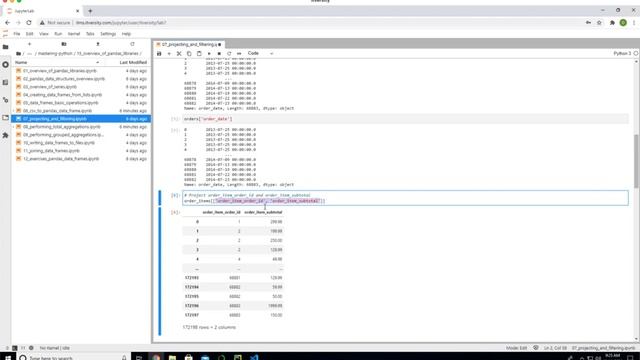Select 03_overview_of_series.ipynb file
This screenshot has height=360, width=640.
pos(81,87)
